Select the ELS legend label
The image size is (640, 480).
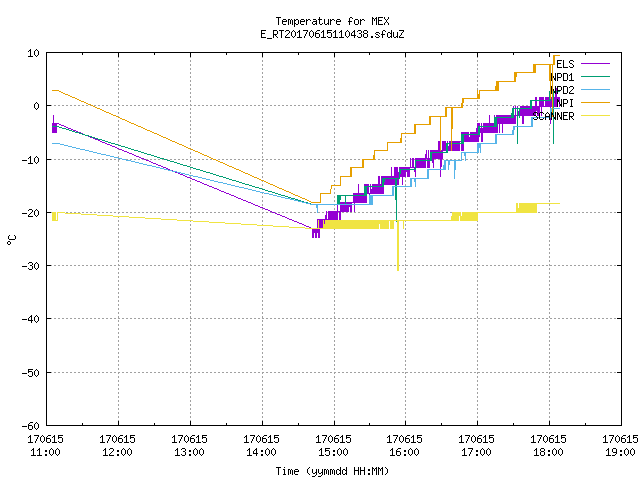565,64
